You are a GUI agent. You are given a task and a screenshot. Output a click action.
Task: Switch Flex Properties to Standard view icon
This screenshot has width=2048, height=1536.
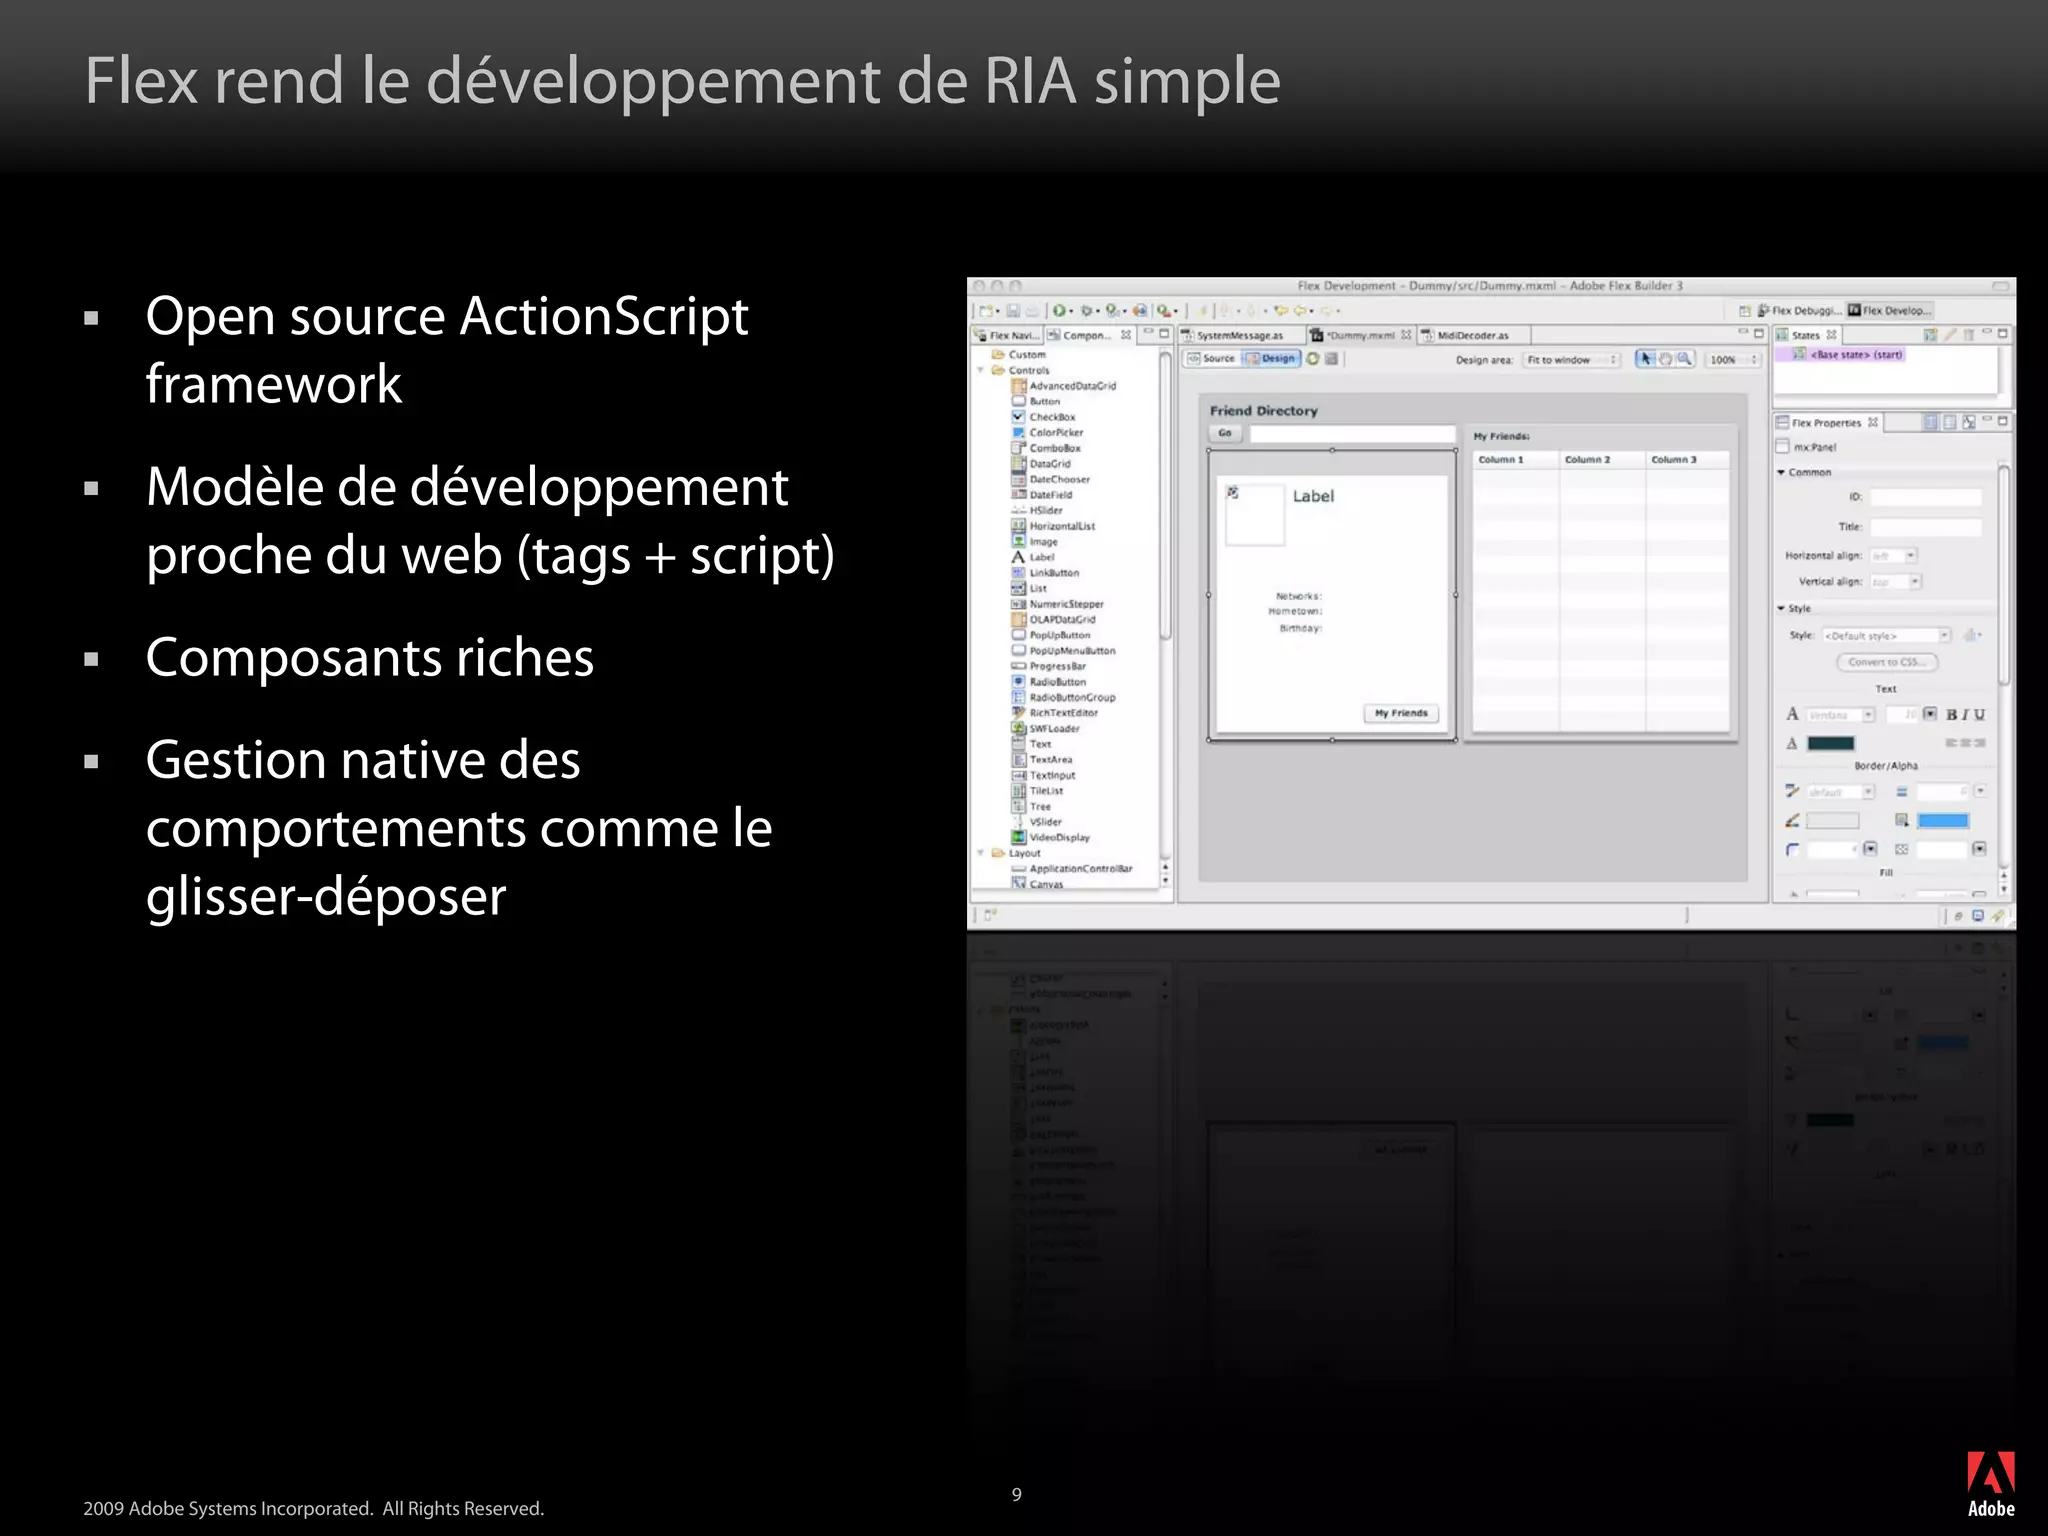1931,422
